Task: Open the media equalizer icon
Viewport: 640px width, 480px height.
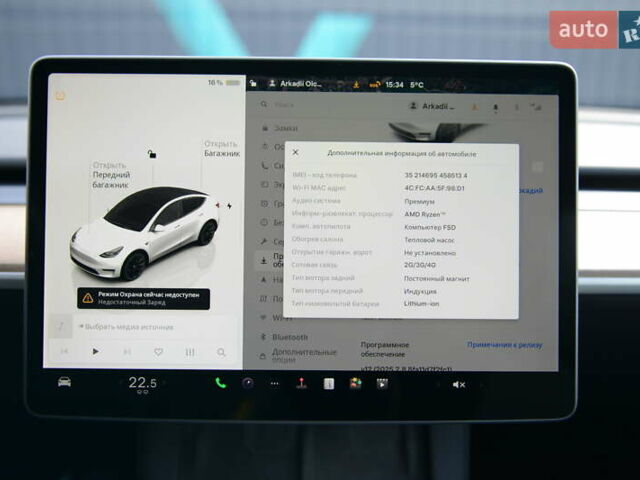Action: 190,352
